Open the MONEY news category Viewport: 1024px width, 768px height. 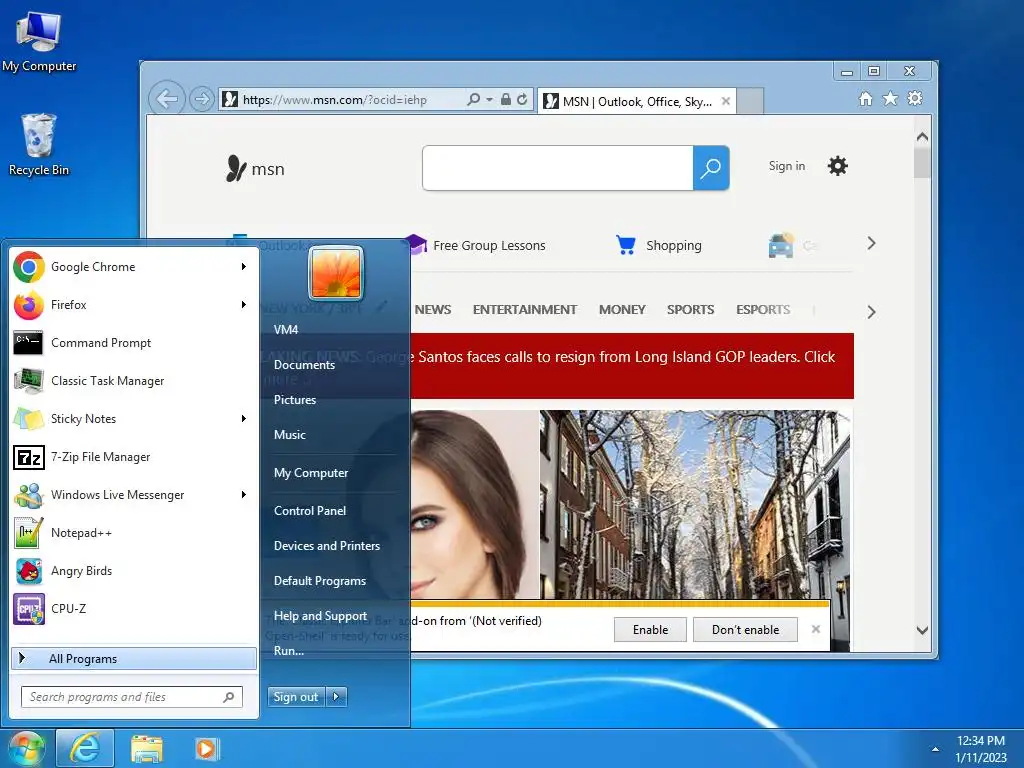[622, 310]
